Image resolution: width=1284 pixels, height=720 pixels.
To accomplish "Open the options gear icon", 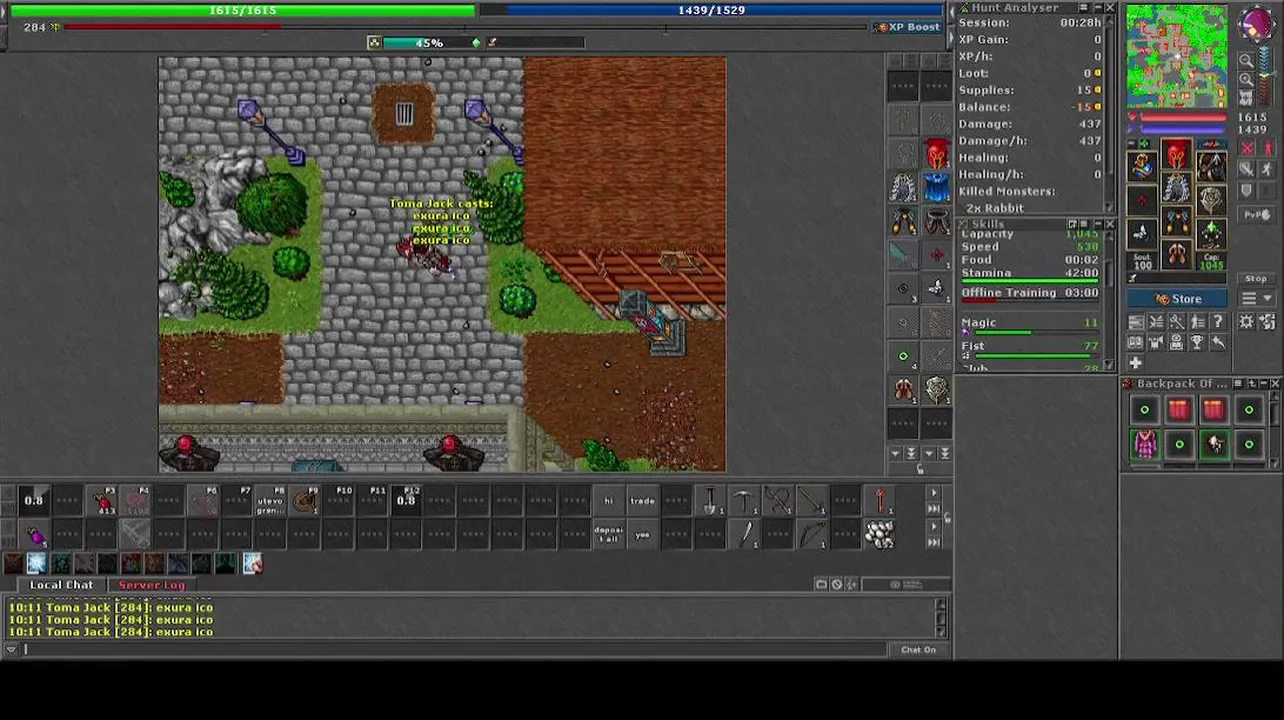I will click(1247, 322).
